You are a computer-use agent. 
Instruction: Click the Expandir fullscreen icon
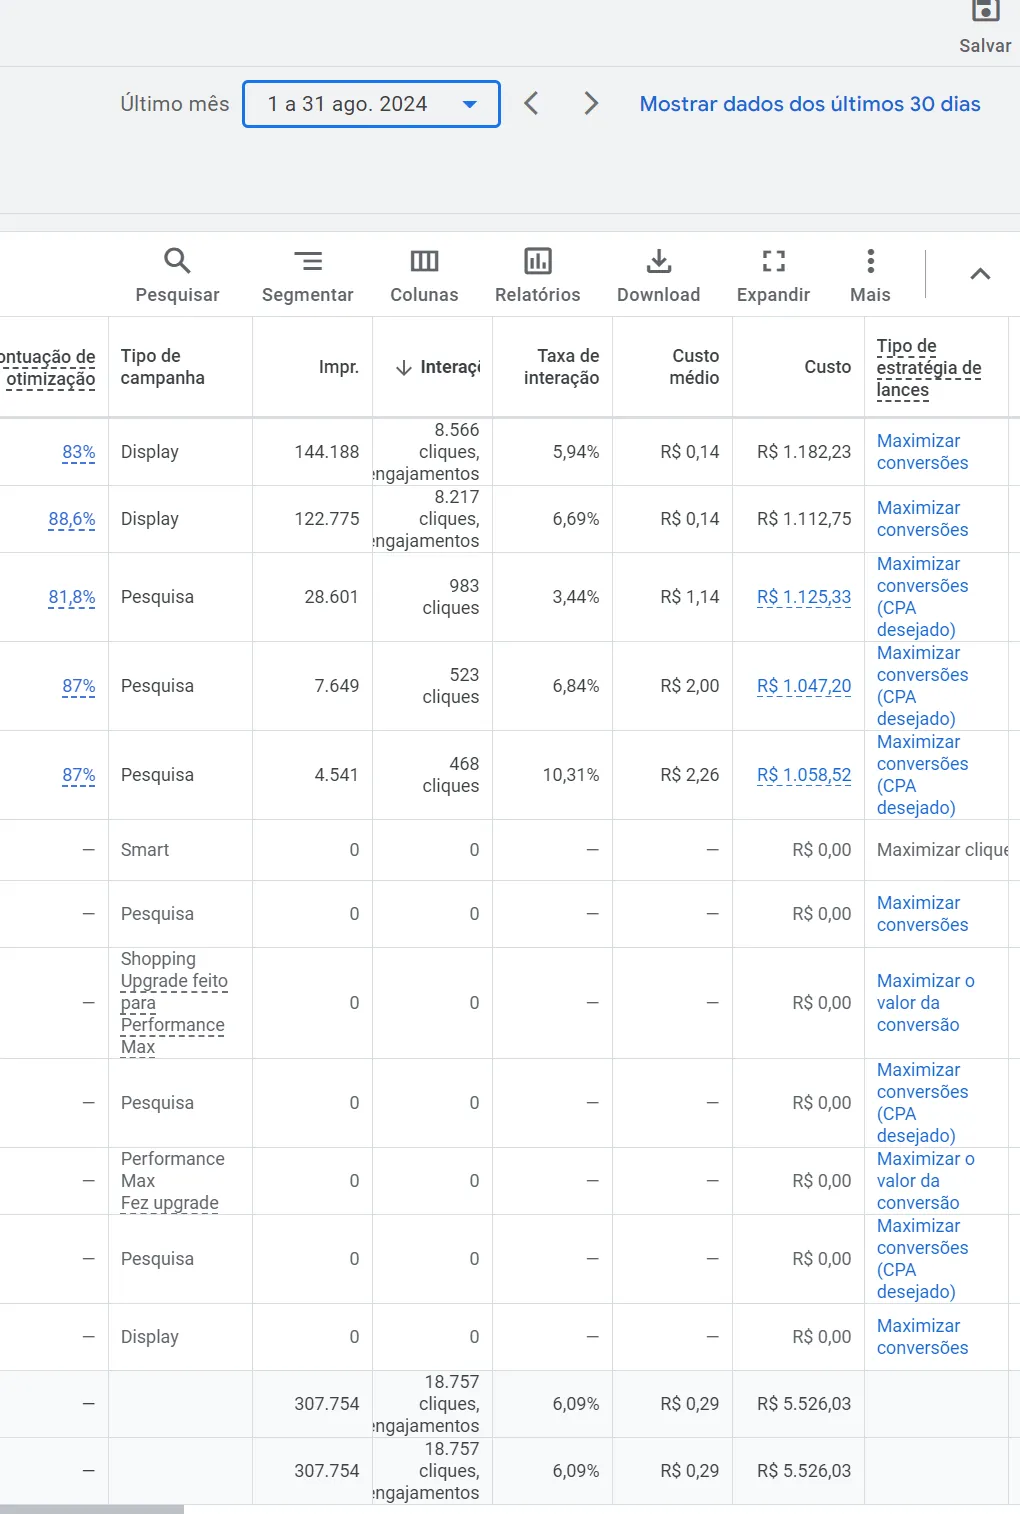point(773,262)
